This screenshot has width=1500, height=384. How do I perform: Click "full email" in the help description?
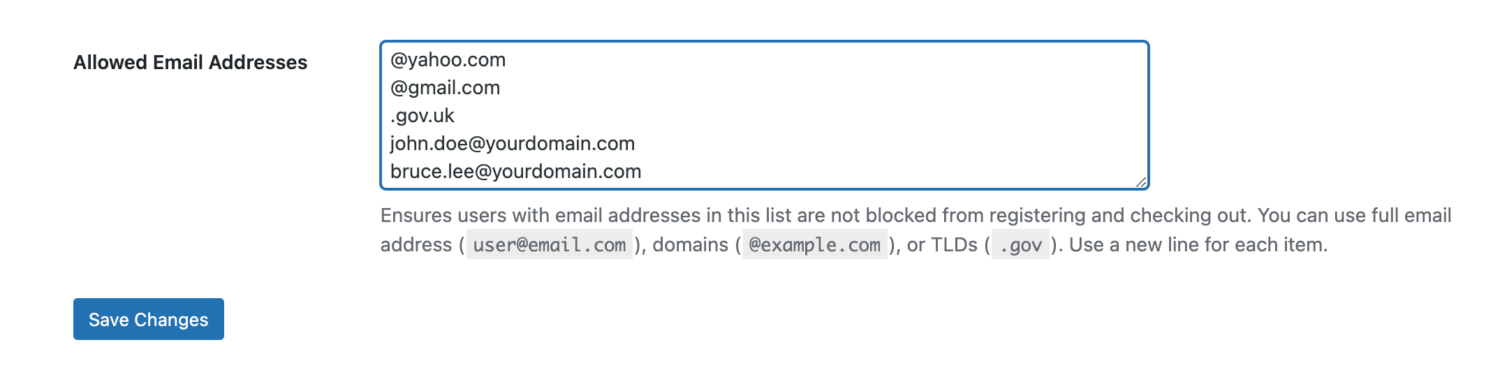click(1411, 216)
